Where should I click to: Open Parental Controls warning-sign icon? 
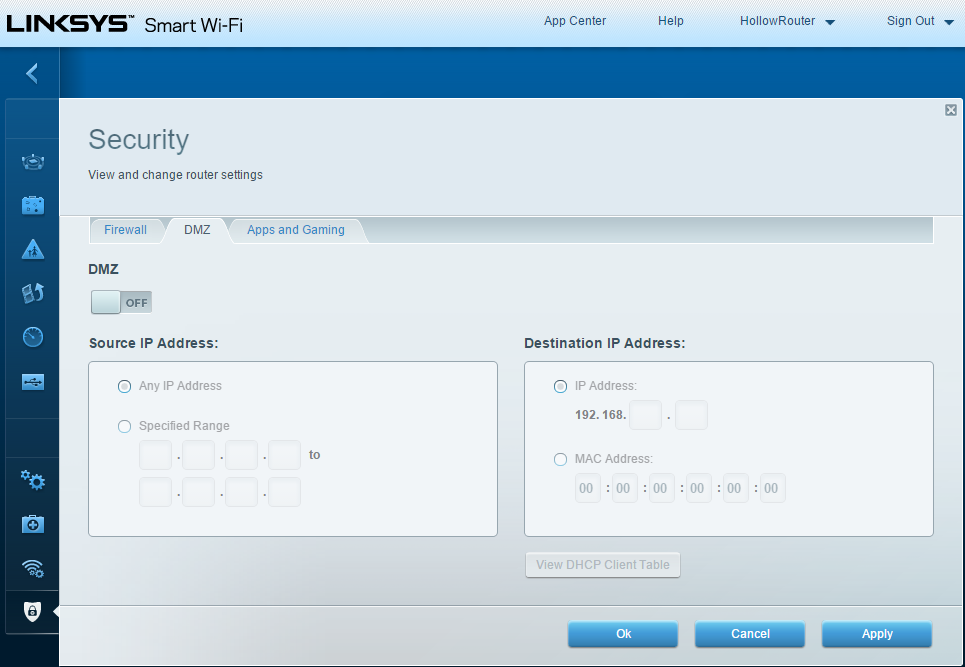click(x=33, y=249)
